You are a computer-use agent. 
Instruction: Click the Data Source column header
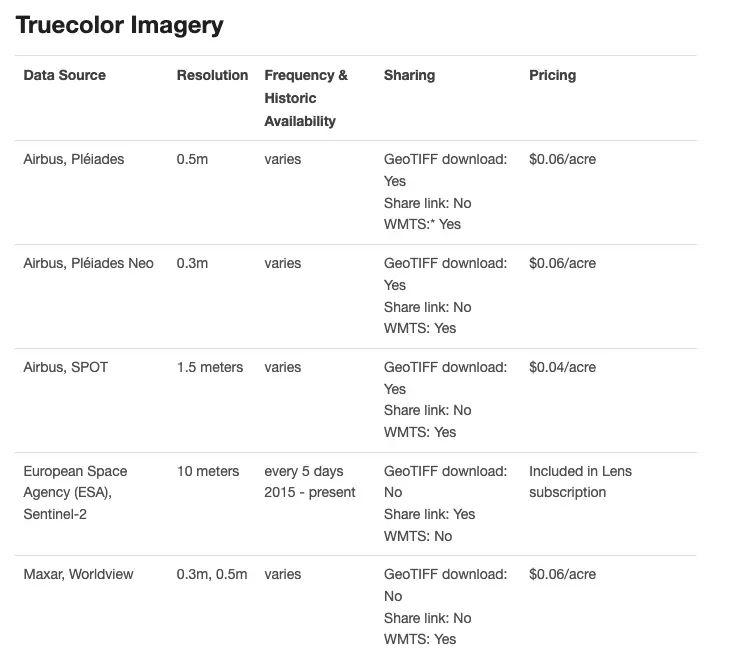(x=64, y=75)
